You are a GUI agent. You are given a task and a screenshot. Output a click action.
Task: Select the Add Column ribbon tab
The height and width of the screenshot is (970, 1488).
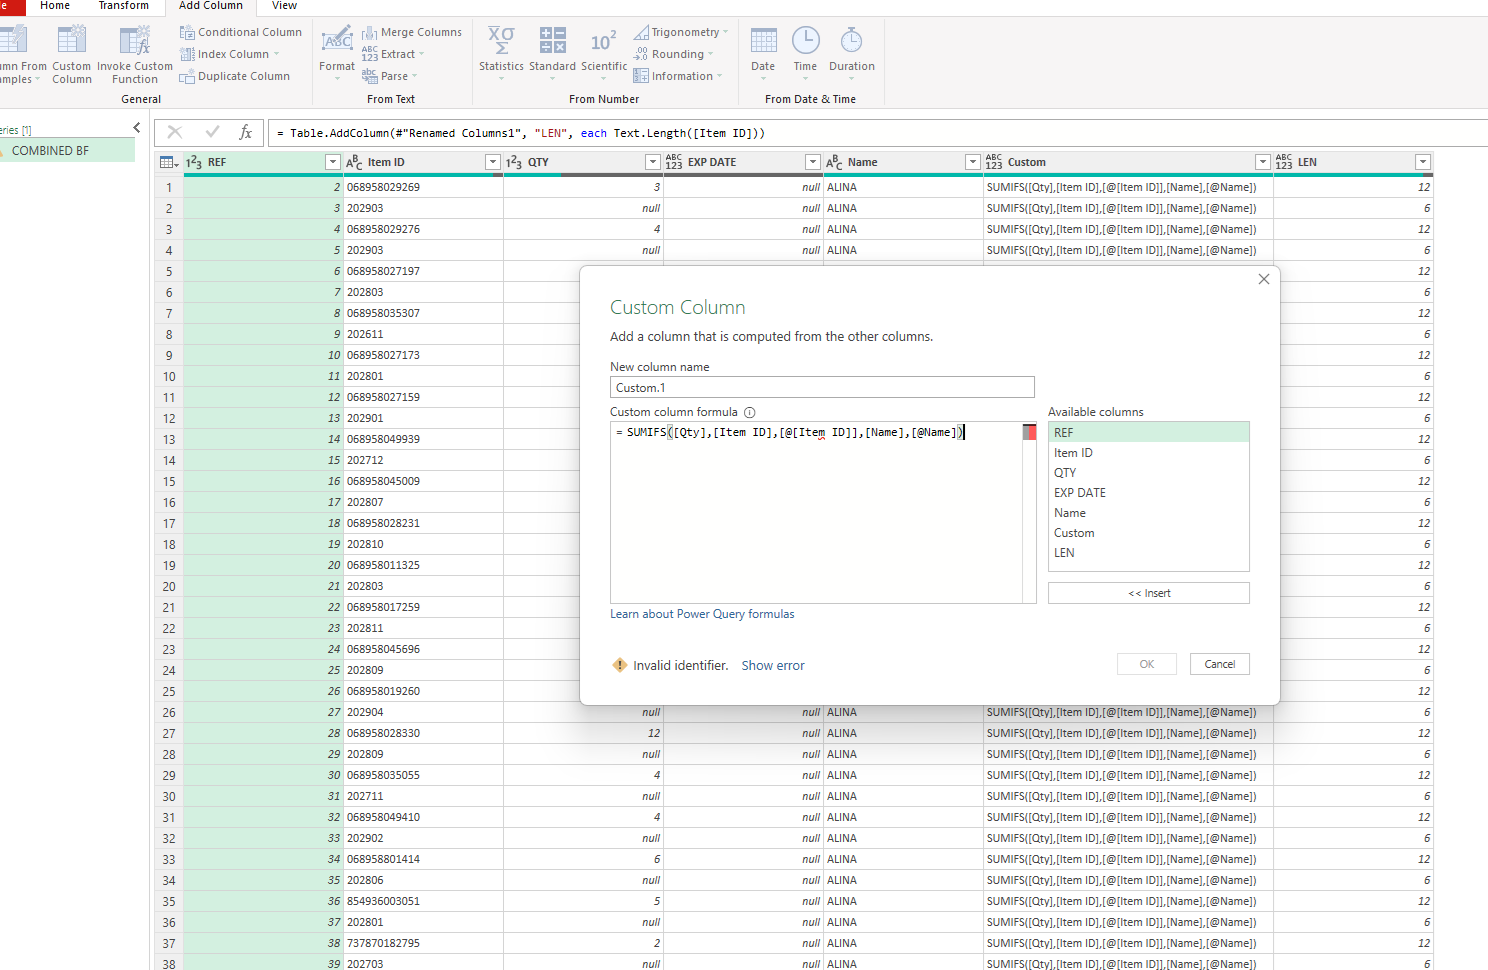[x=211, y=6]
